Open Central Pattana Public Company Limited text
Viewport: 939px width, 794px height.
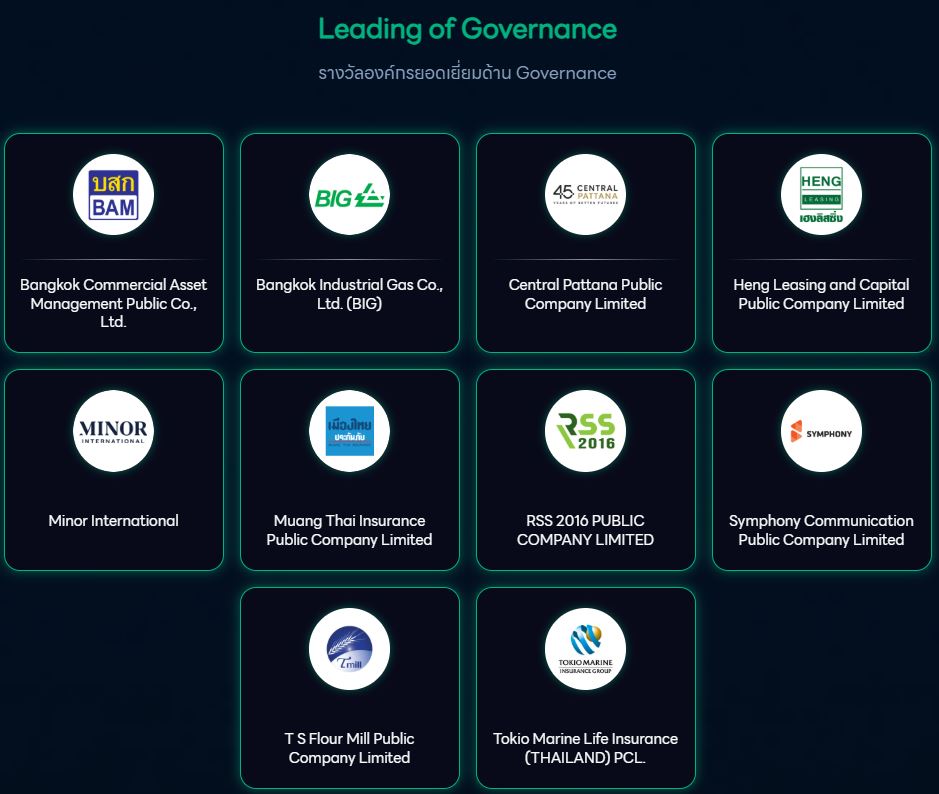tap(585, 294)
